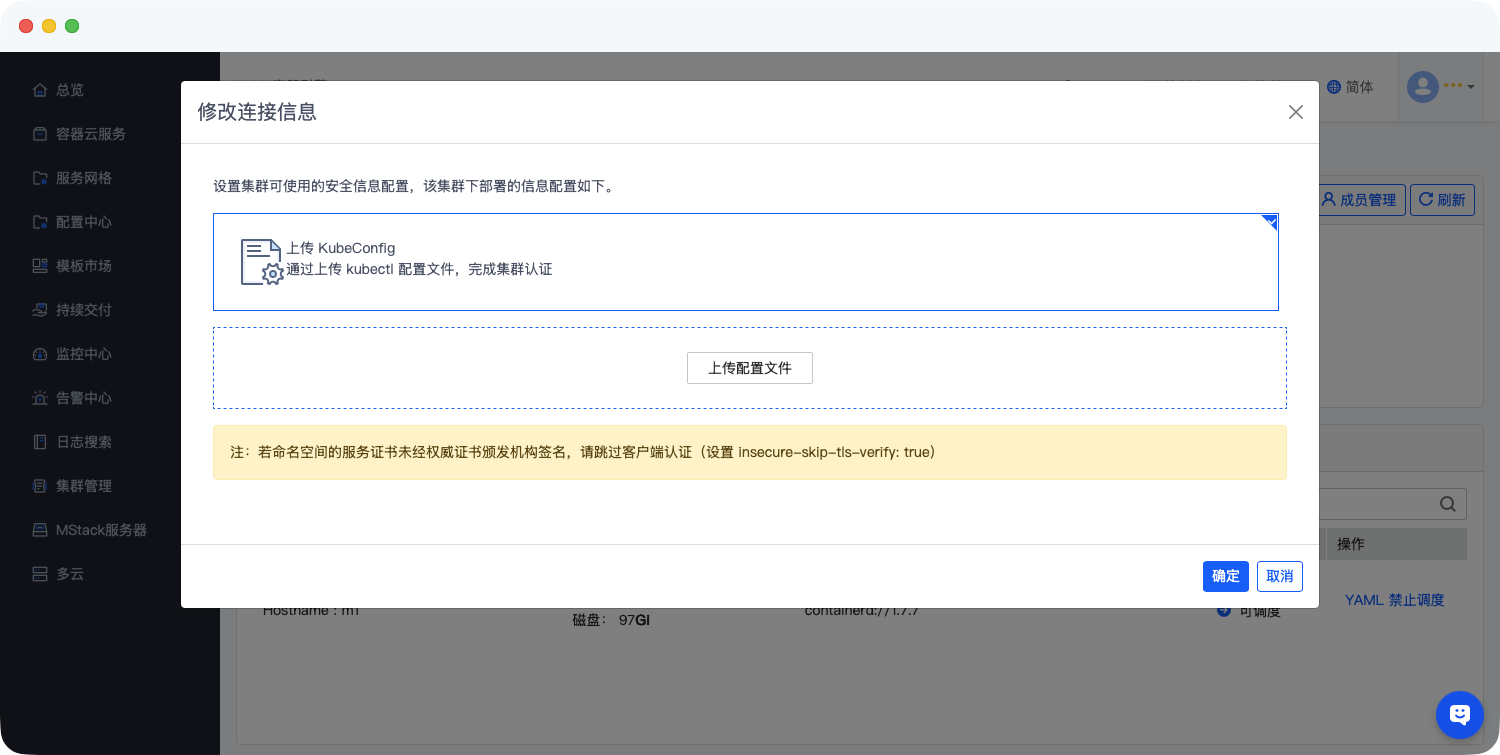This screenshot has width=1500, height=755.
Task: Click the 总览 home icon in sidebar
Action: click(x=40, y=90)
